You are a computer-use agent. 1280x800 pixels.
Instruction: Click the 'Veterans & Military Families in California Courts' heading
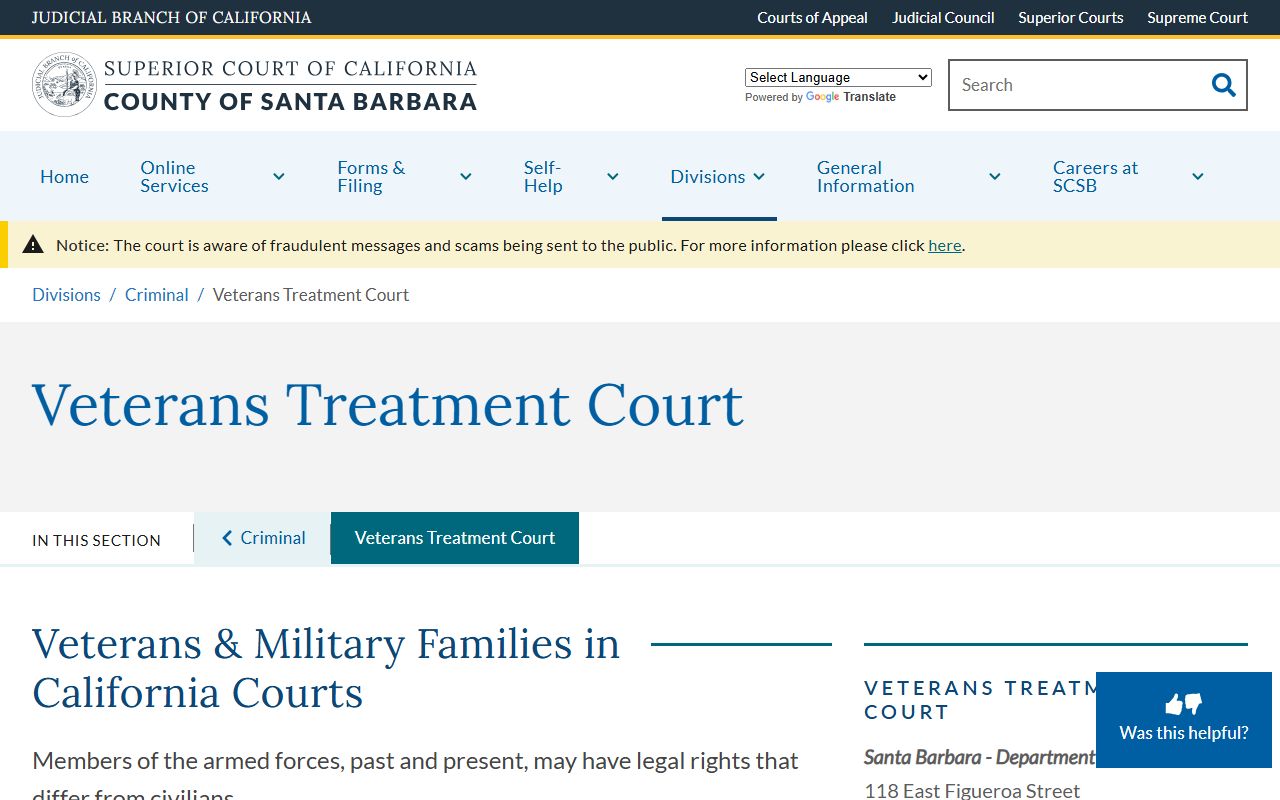pos(326,668)
